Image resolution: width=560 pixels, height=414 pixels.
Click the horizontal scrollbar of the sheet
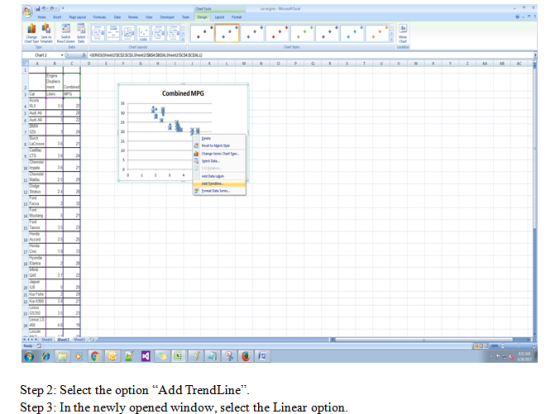(x=432, y=340)
